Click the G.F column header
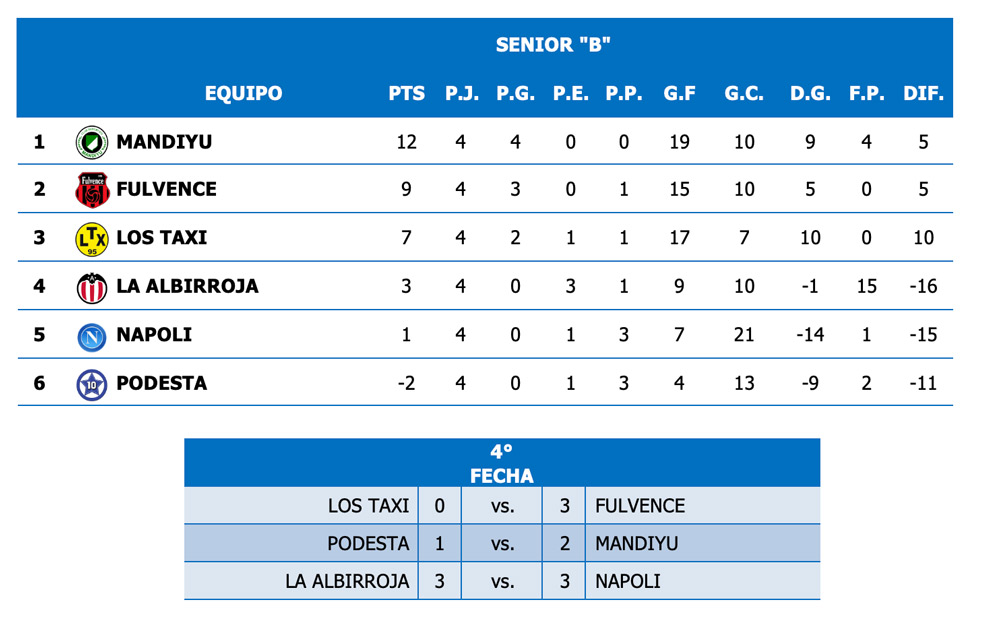Screen dimensions: 1000x628 pyautogui.click(x=679, y=94)
